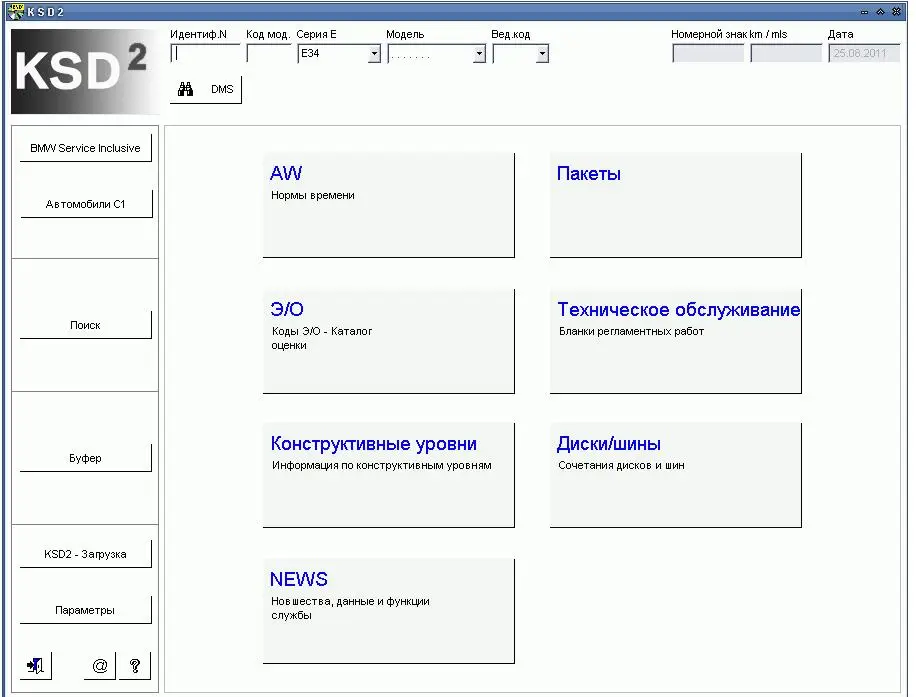Click the Номерной знак field
Screen dimensions: 916x697
coord(709,54)
